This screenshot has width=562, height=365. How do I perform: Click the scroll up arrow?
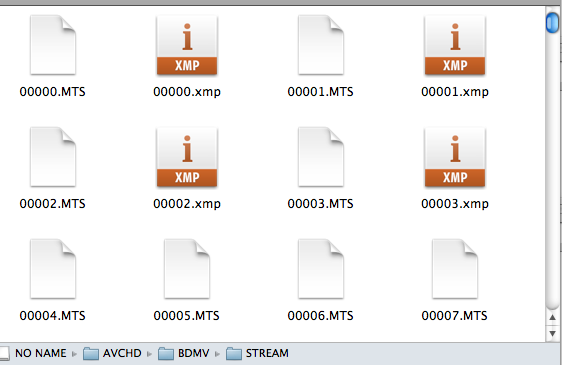(552, 318)
